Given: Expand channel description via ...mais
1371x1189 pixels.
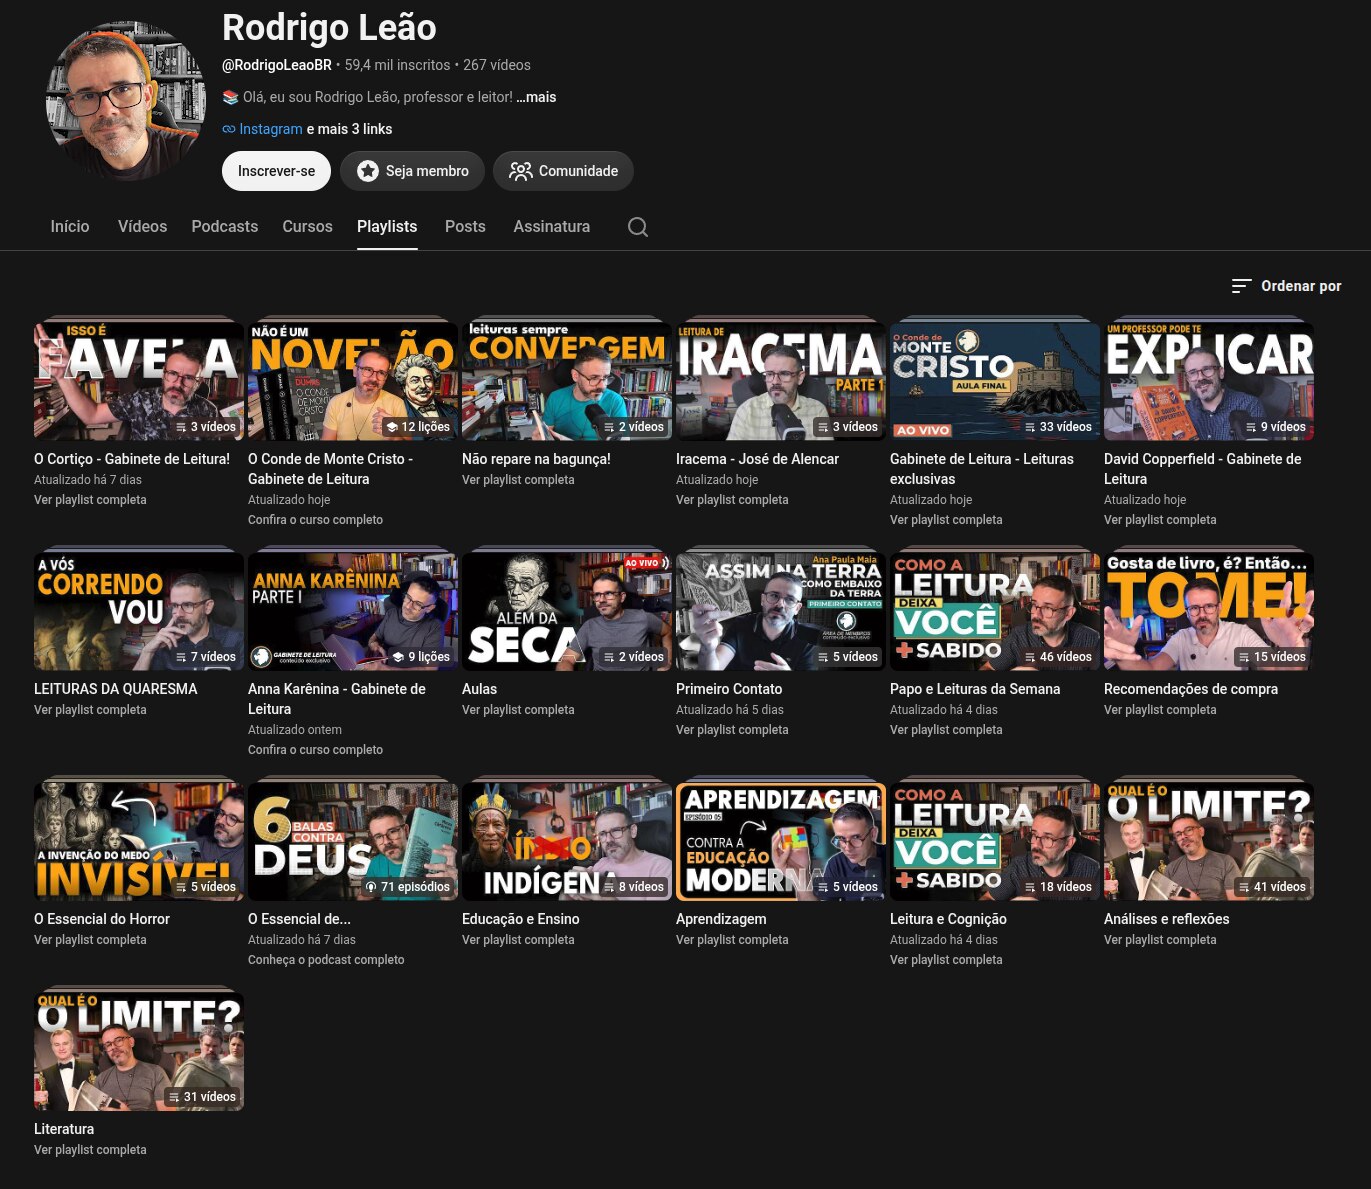Looking at the screenshot, I should pos(536,97).
